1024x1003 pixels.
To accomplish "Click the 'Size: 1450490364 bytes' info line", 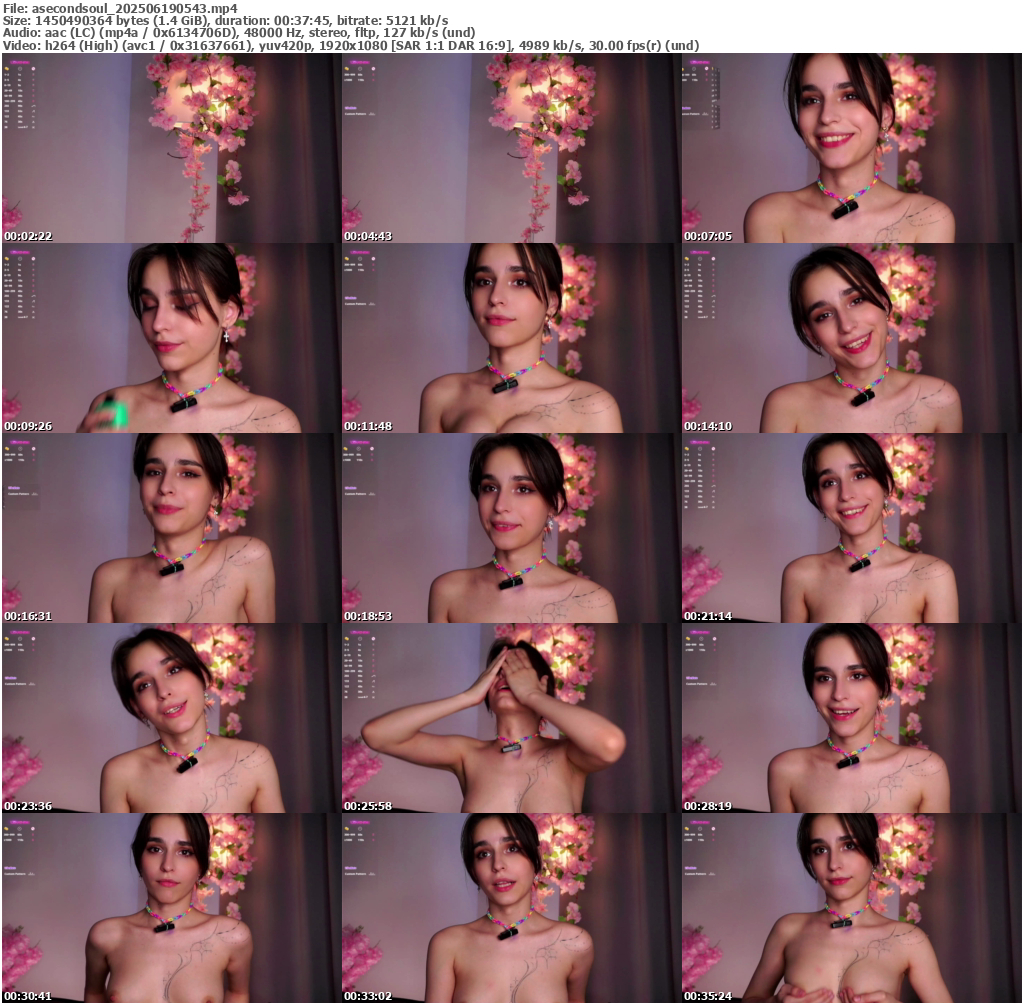I will 225,20.
